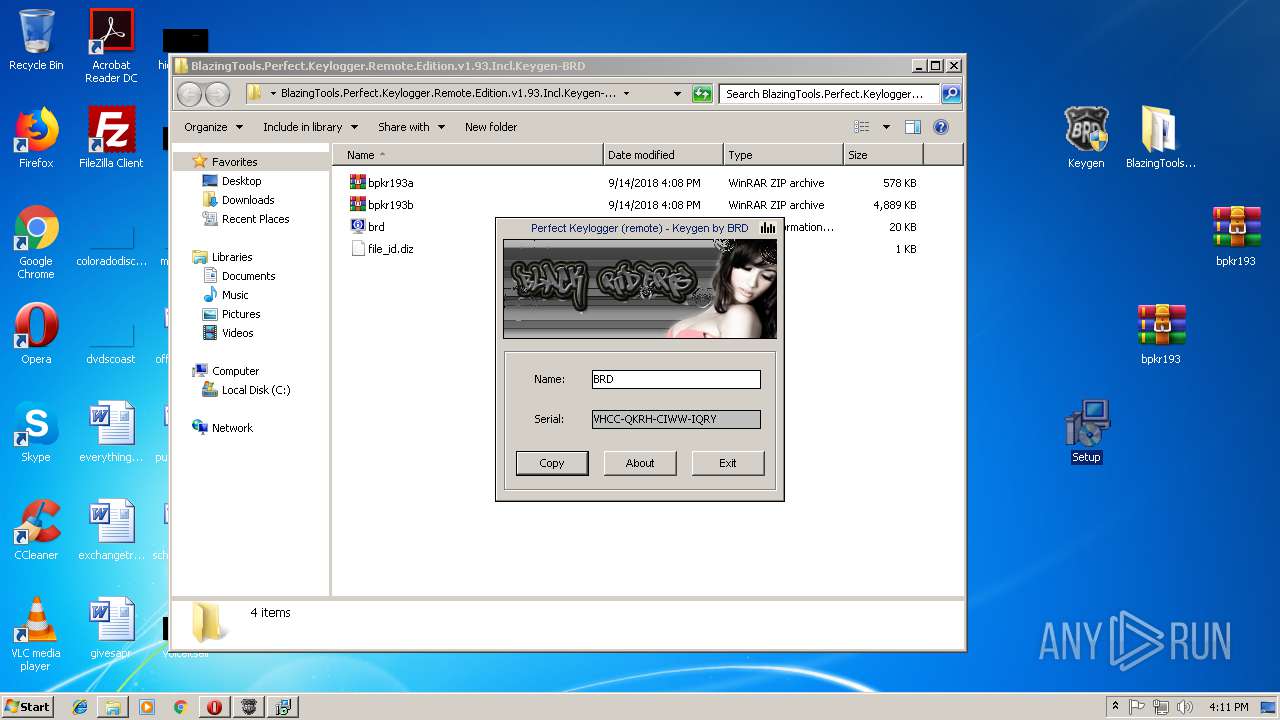The width and height of the screenshot is (1280, 720).
Task: Open the Explorer Help icon
Action: pyautogui.click(x=940, y=127)
